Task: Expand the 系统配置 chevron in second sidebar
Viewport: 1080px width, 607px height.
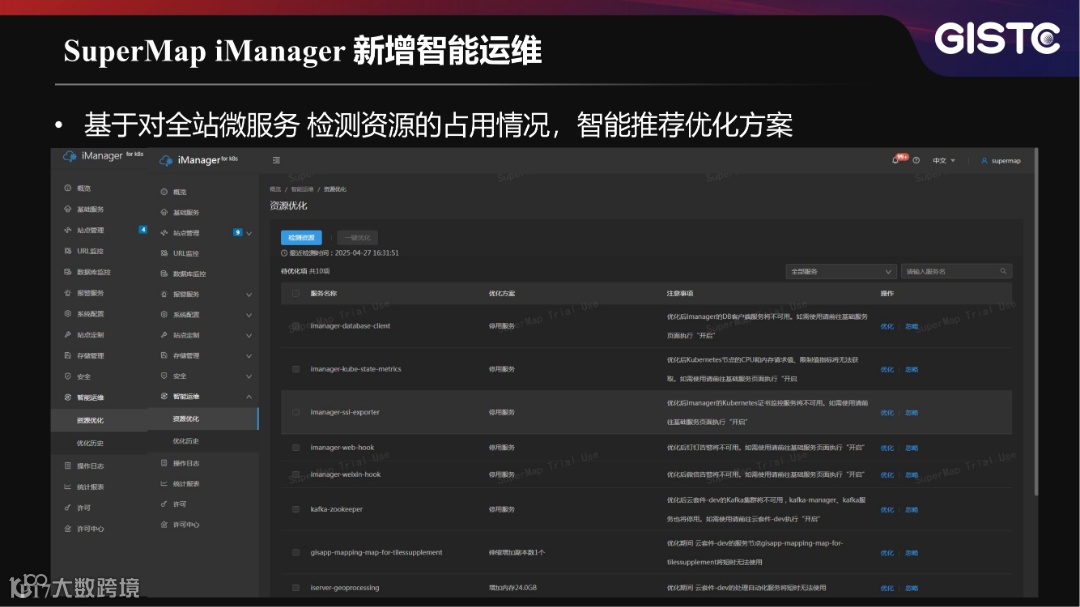Action: (249, 315)
